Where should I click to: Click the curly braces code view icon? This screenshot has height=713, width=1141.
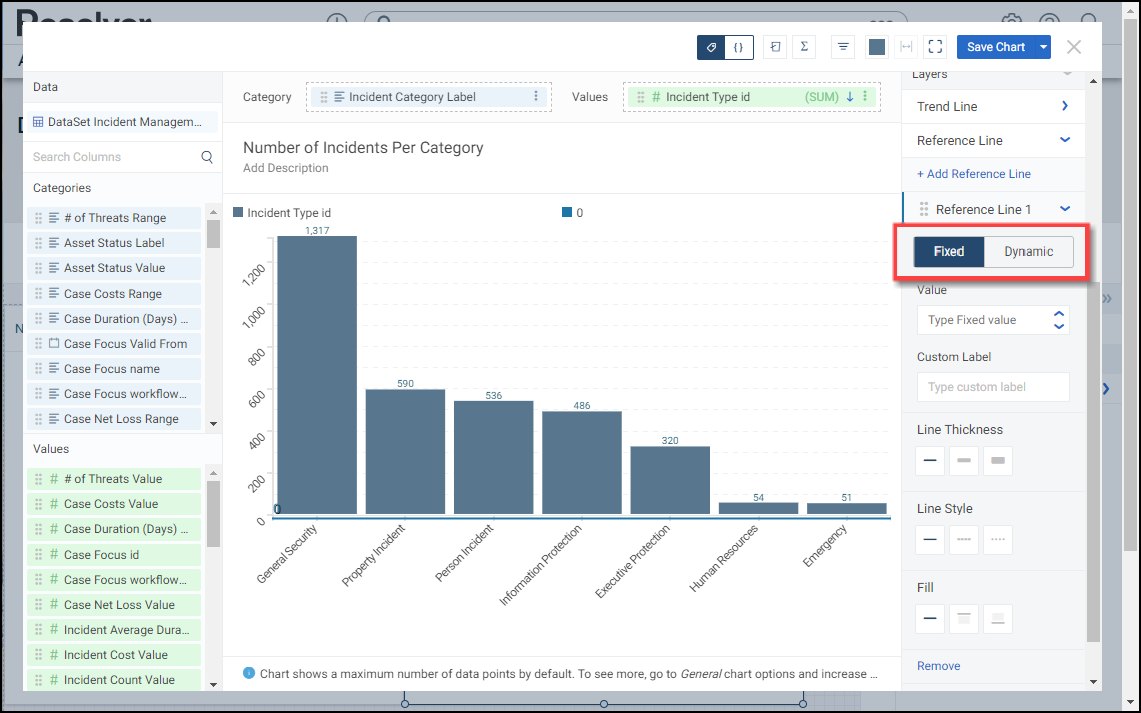click(738, 47)
